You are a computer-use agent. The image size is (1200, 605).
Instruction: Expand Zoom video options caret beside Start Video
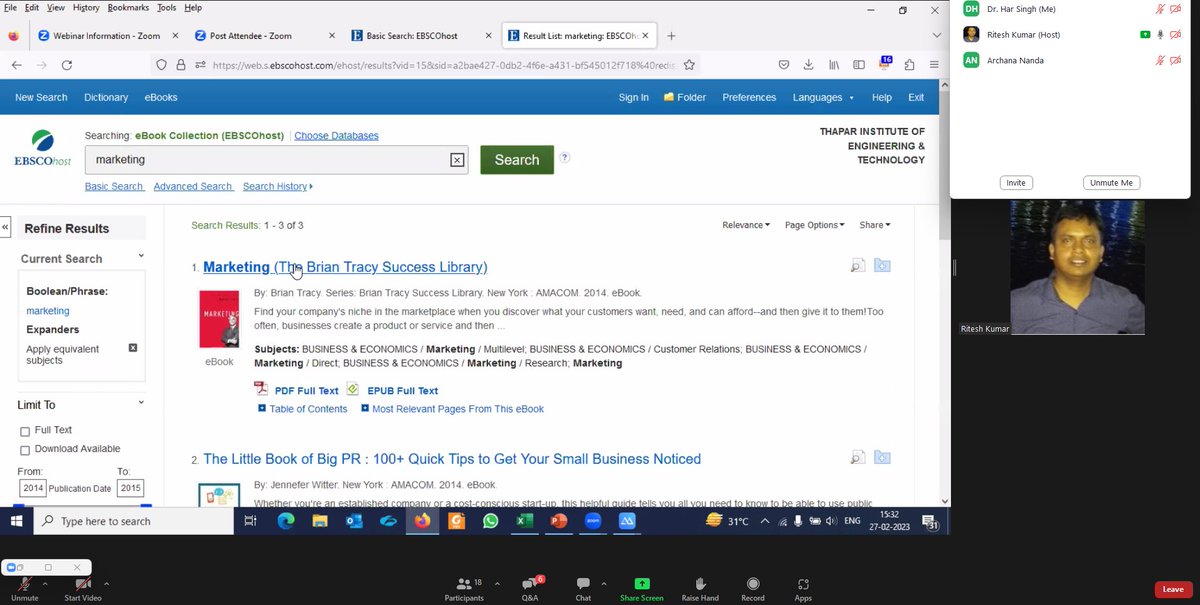point(106,583)
